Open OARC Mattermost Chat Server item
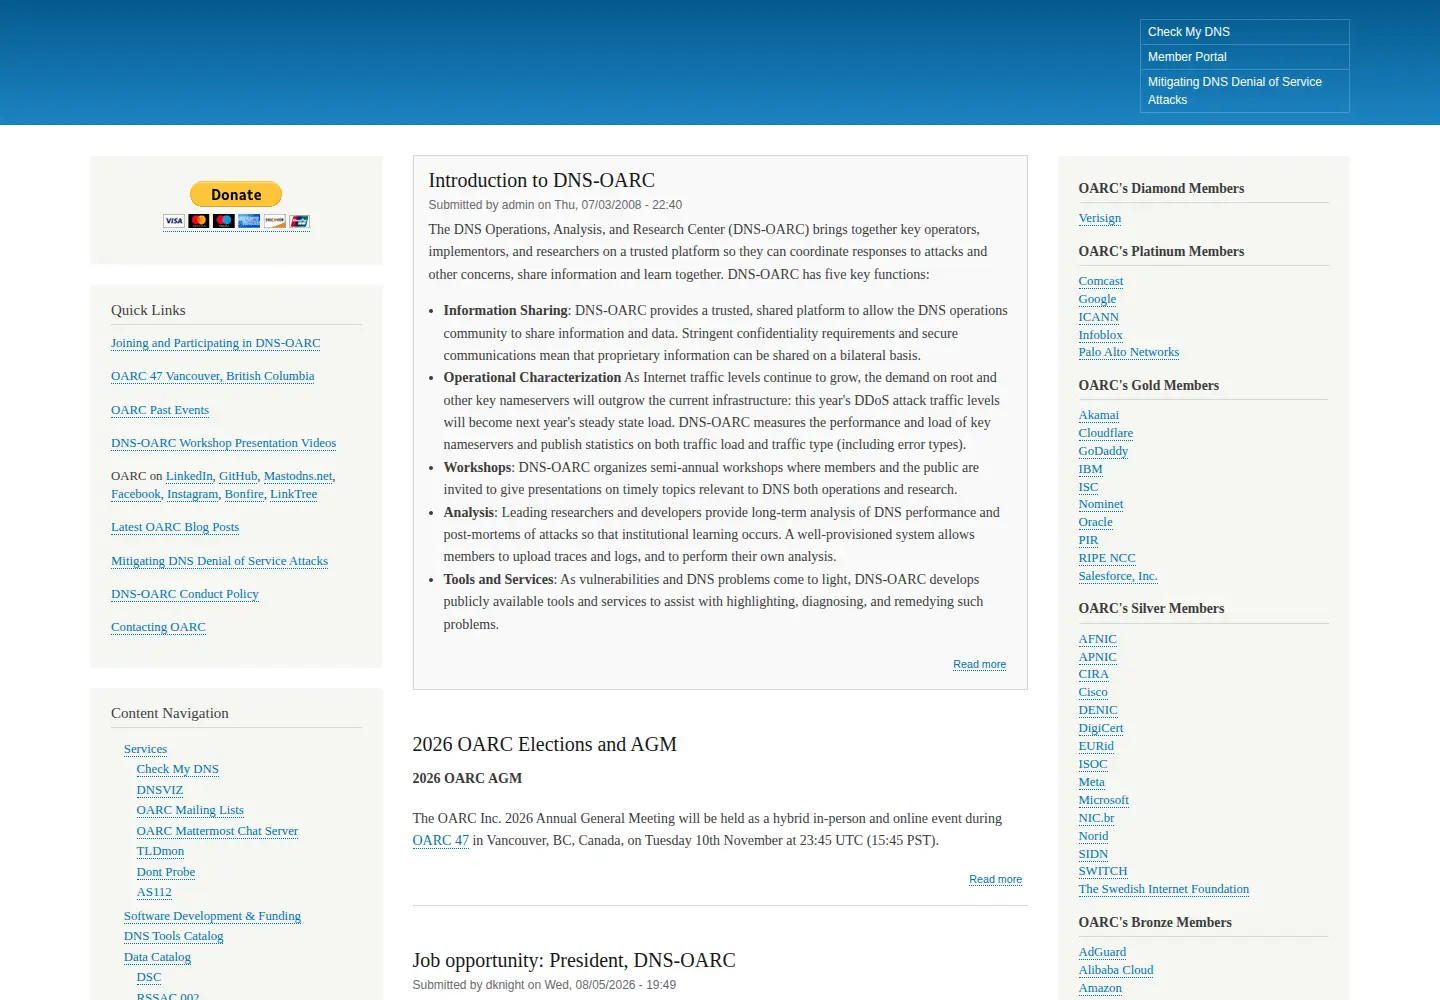1440x1000 pixels. [217, 831]
